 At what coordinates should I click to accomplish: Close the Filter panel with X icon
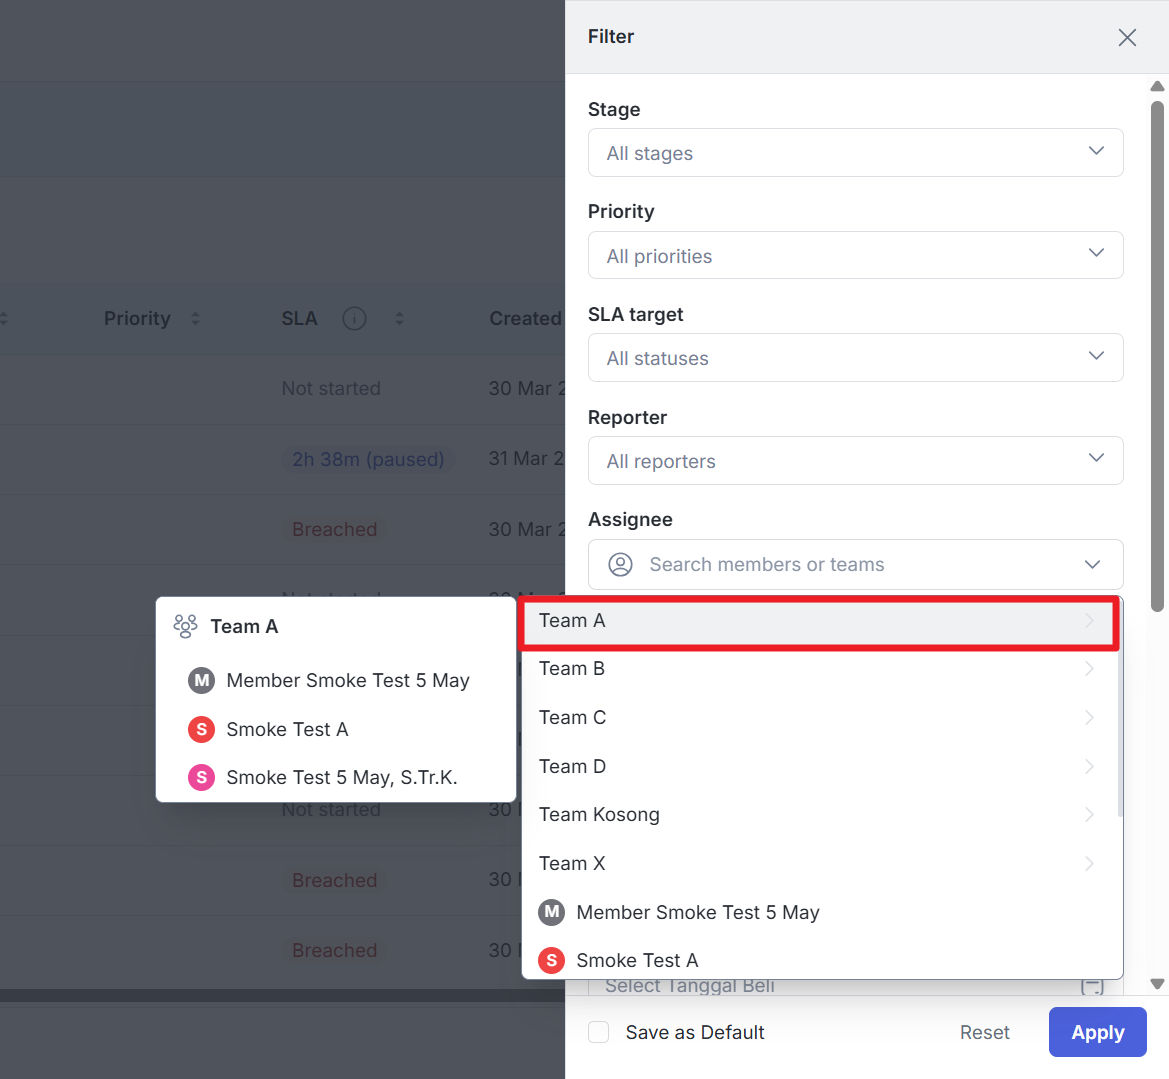click(1127, 37)
